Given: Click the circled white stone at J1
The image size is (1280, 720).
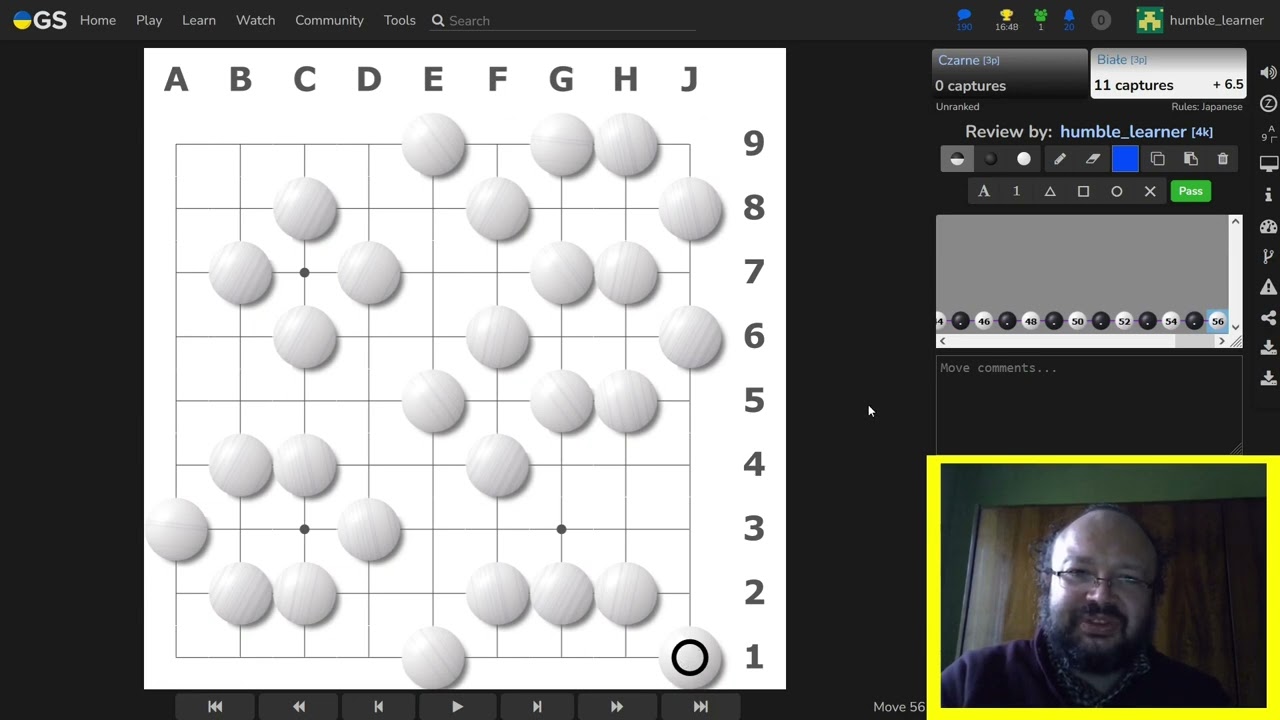Looking at the screenshot, I should click(690, 657).
